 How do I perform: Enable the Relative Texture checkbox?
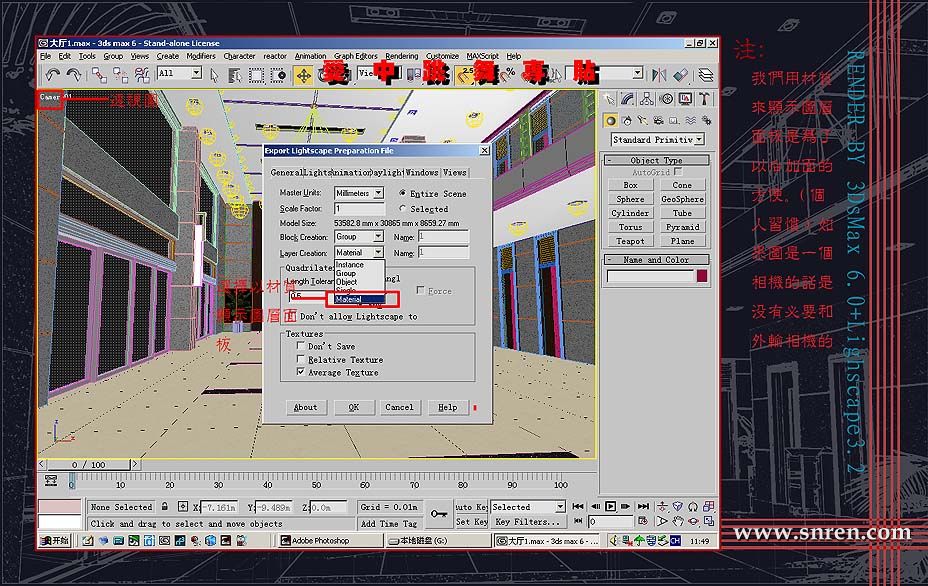pos(301,359)
